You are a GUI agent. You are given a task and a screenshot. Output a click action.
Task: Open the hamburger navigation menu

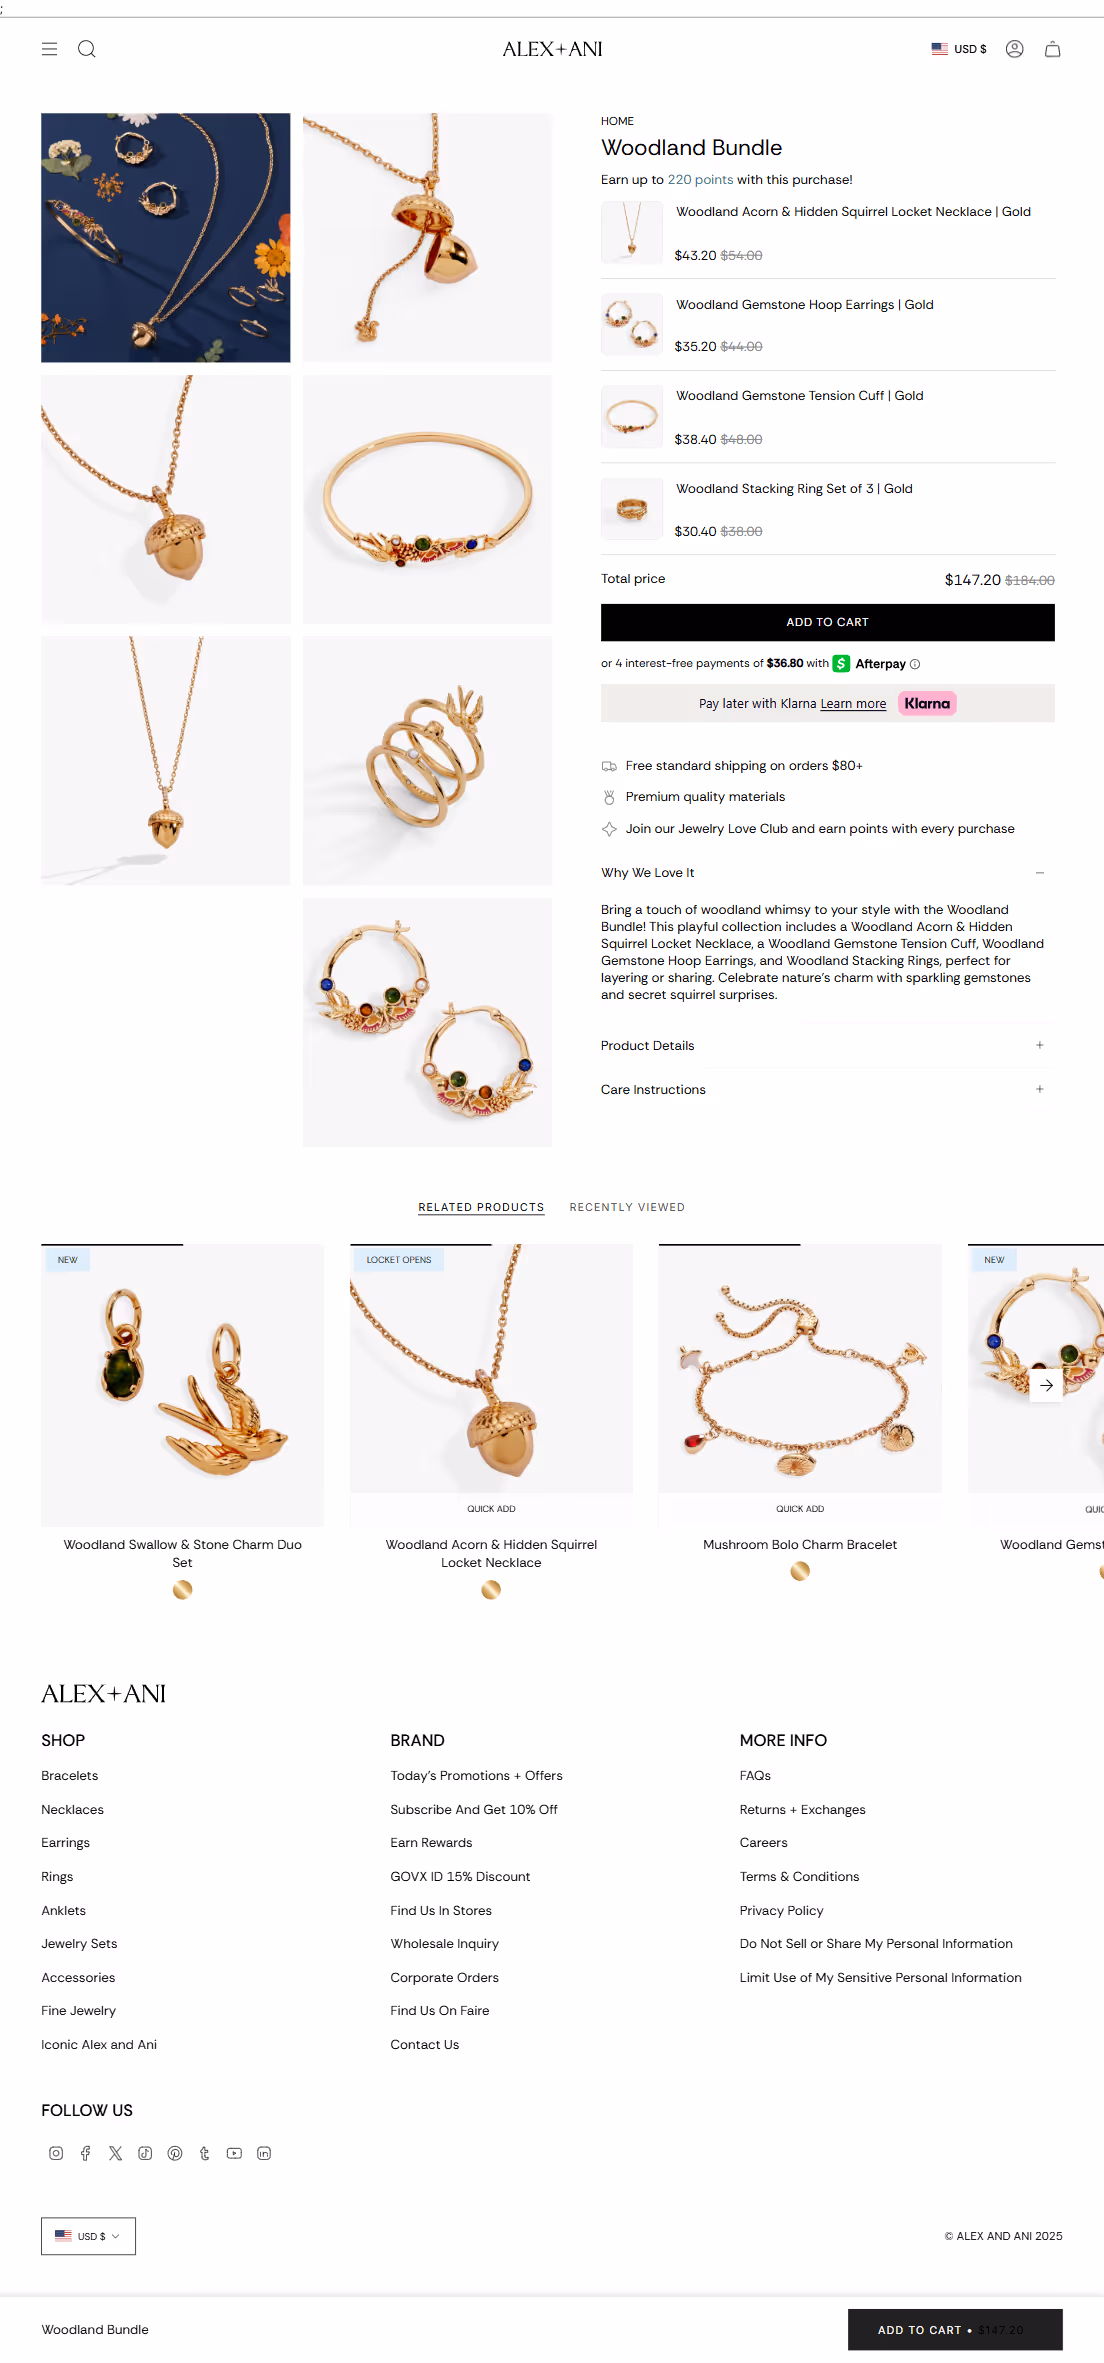49,49
